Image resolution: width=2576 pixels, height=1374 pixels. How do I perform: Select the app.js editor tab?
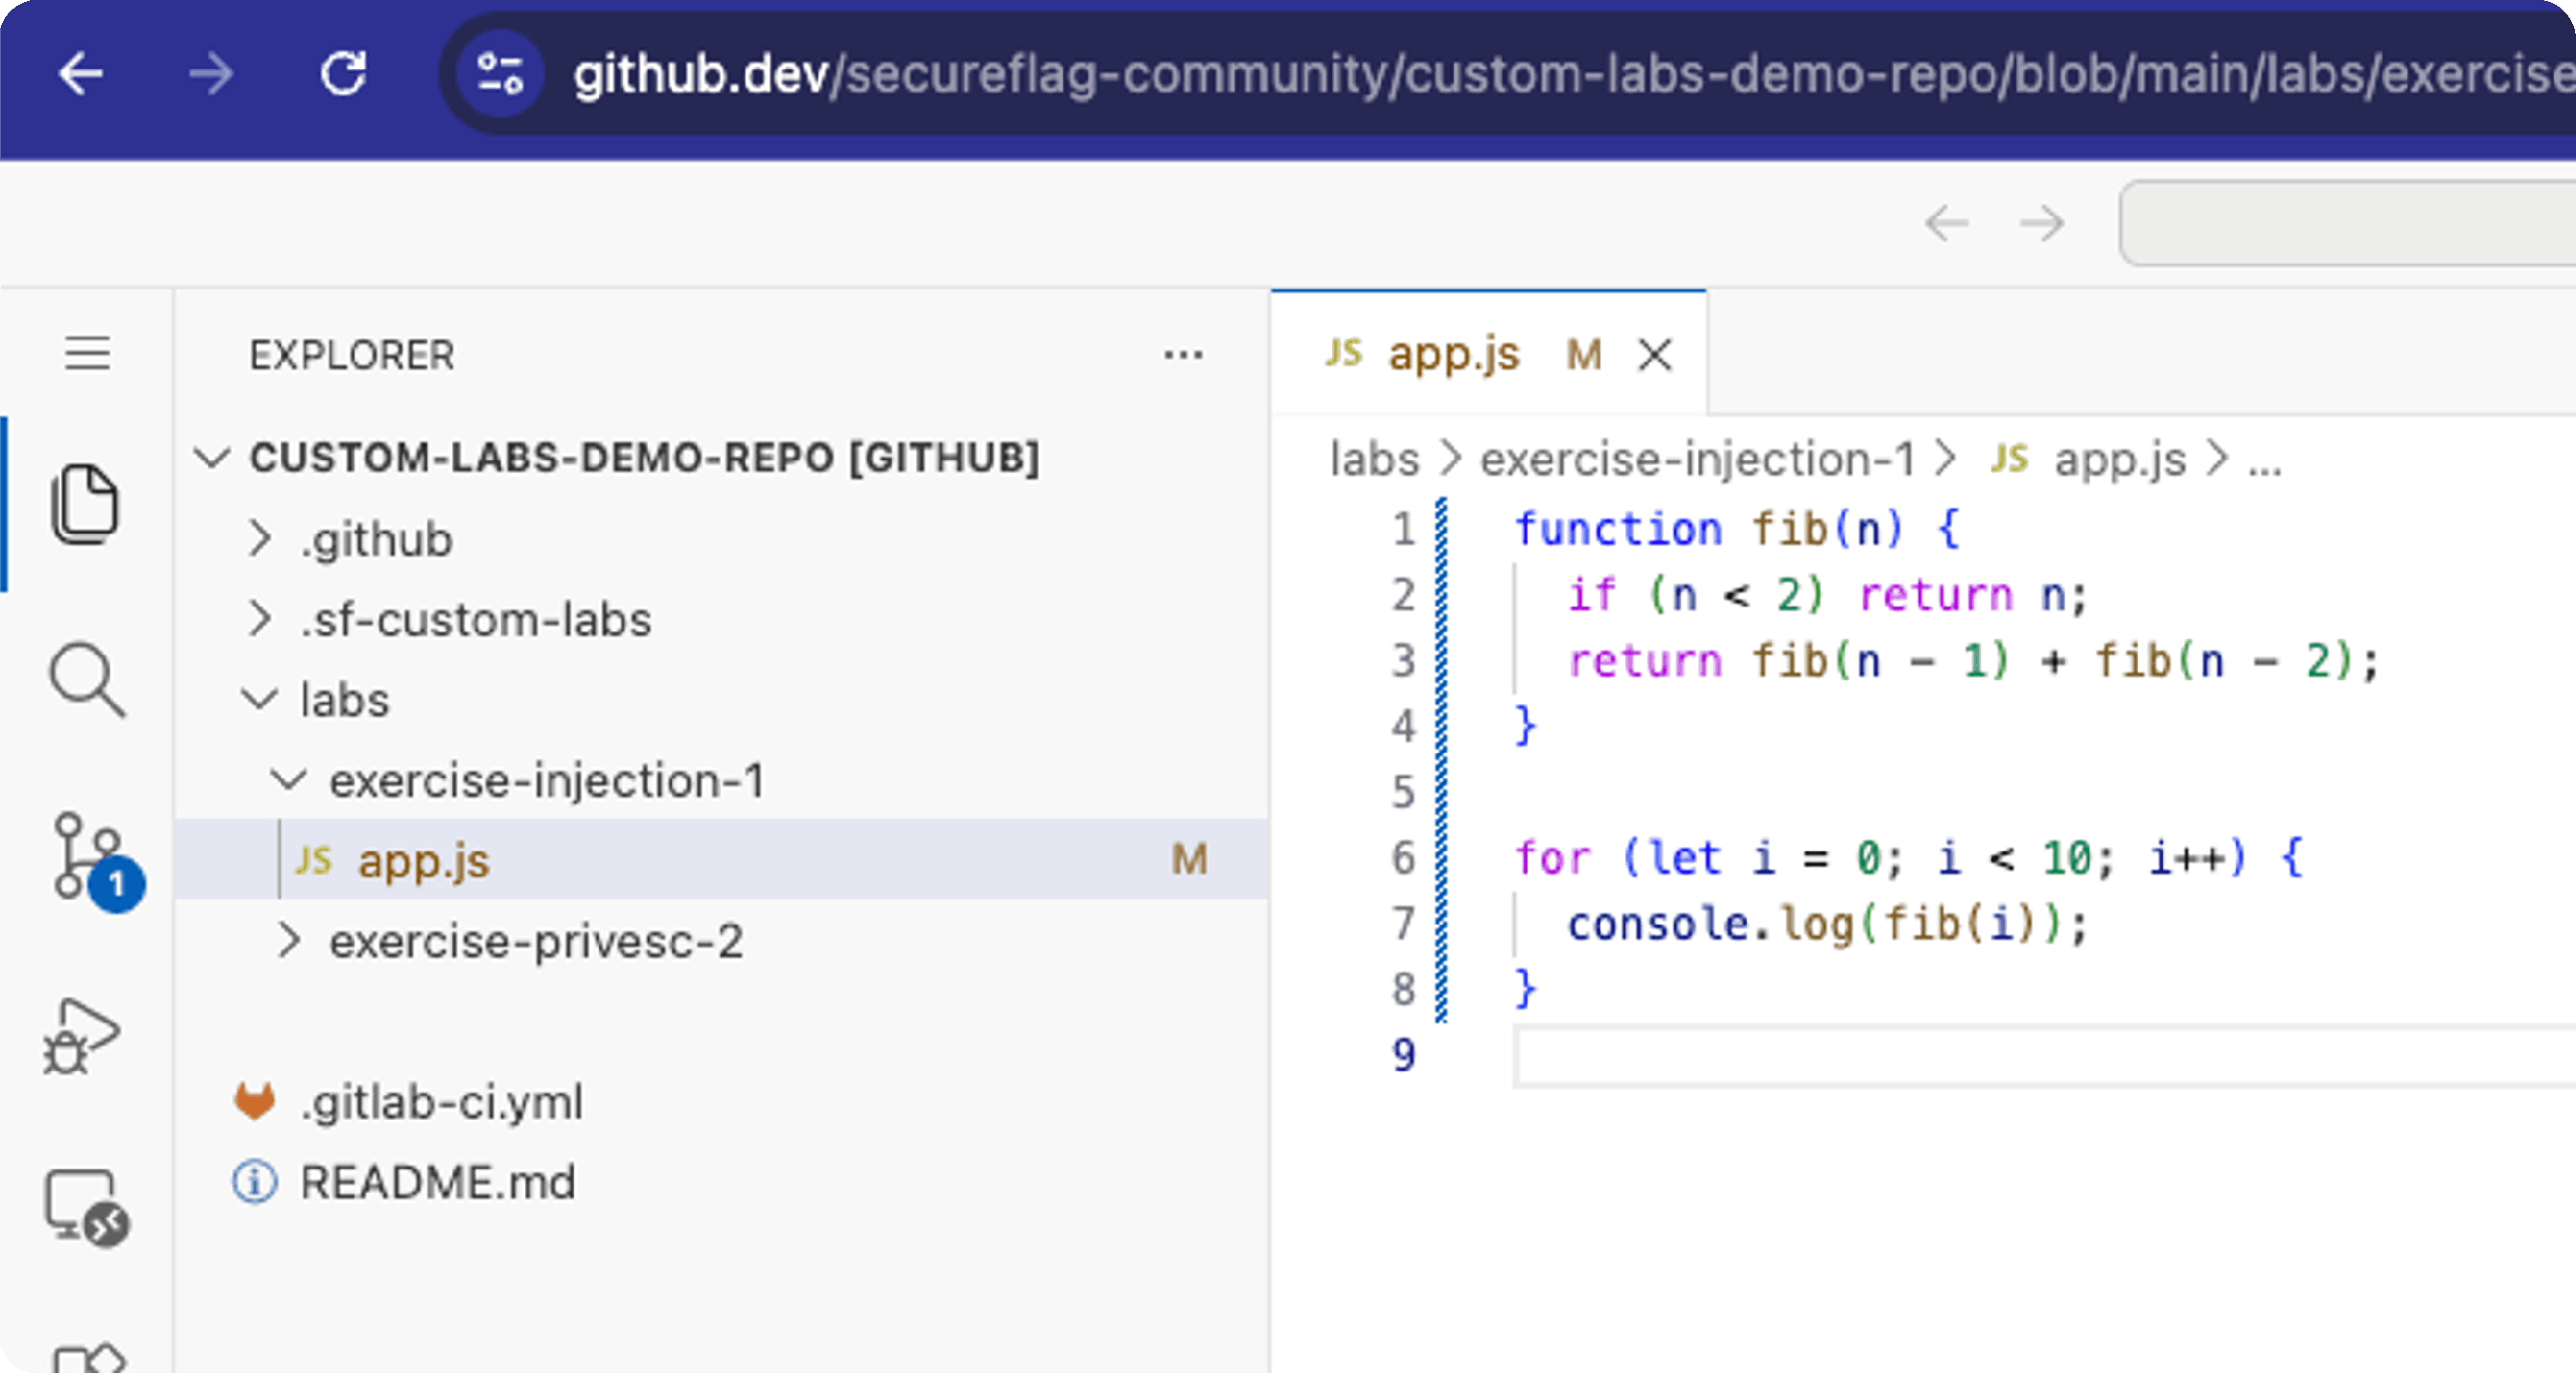pyautogui.click(x=1455, y=354)
